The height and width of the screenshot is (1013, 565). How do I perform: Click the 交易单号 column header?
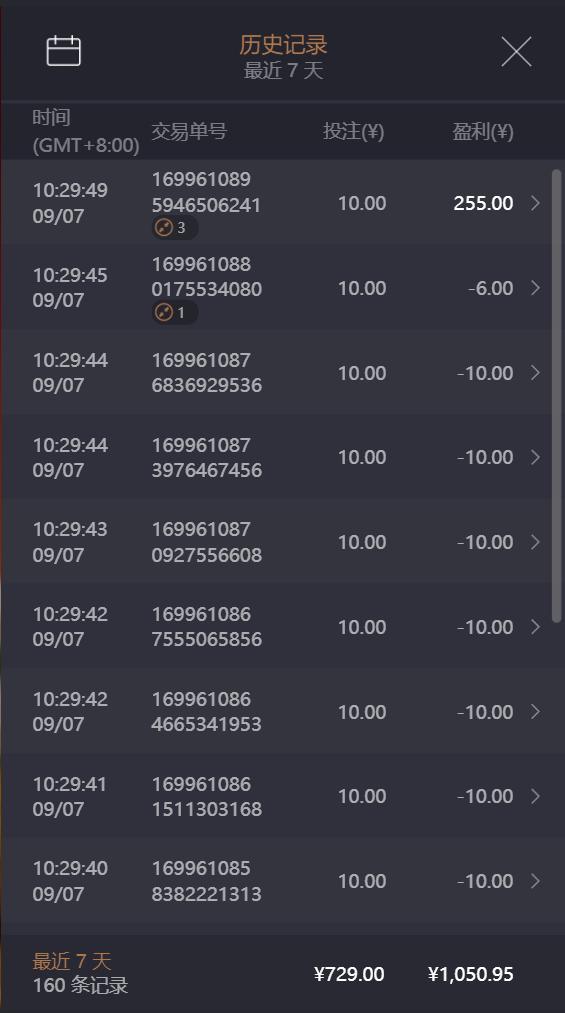(x=189, y=132)
